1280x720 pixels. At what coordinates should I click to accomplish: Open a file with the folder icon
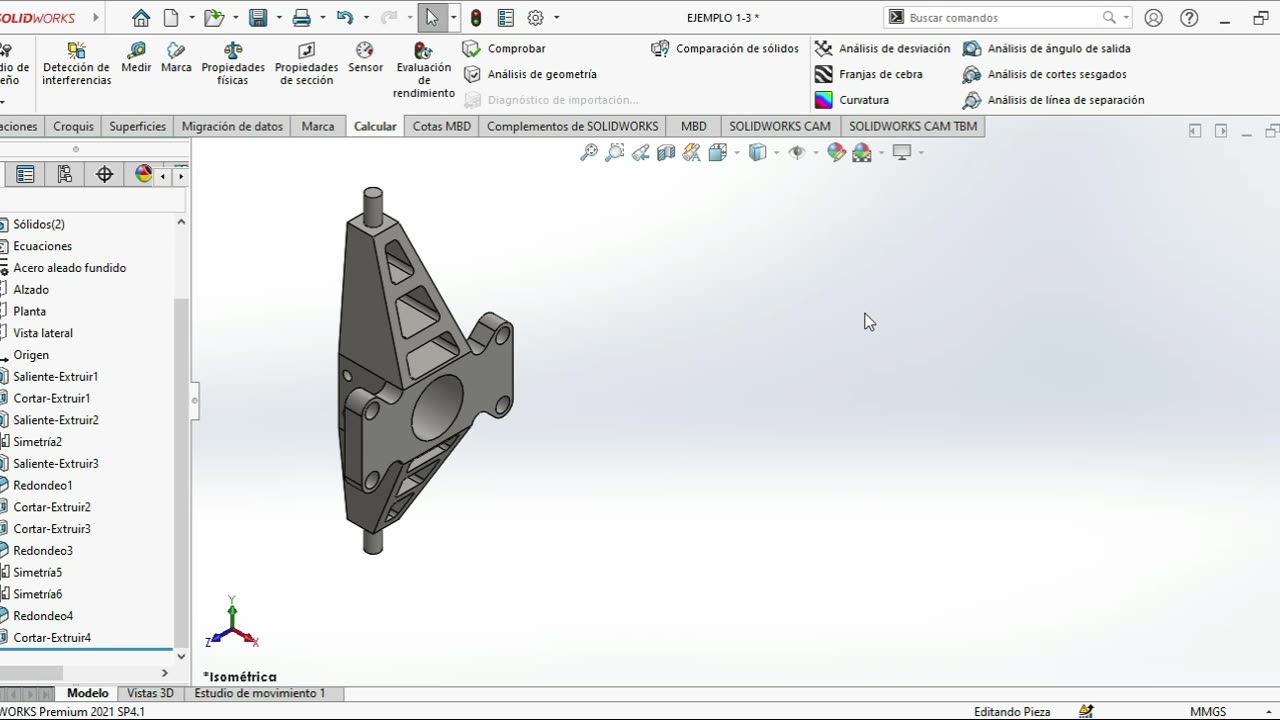pos(213,18)
